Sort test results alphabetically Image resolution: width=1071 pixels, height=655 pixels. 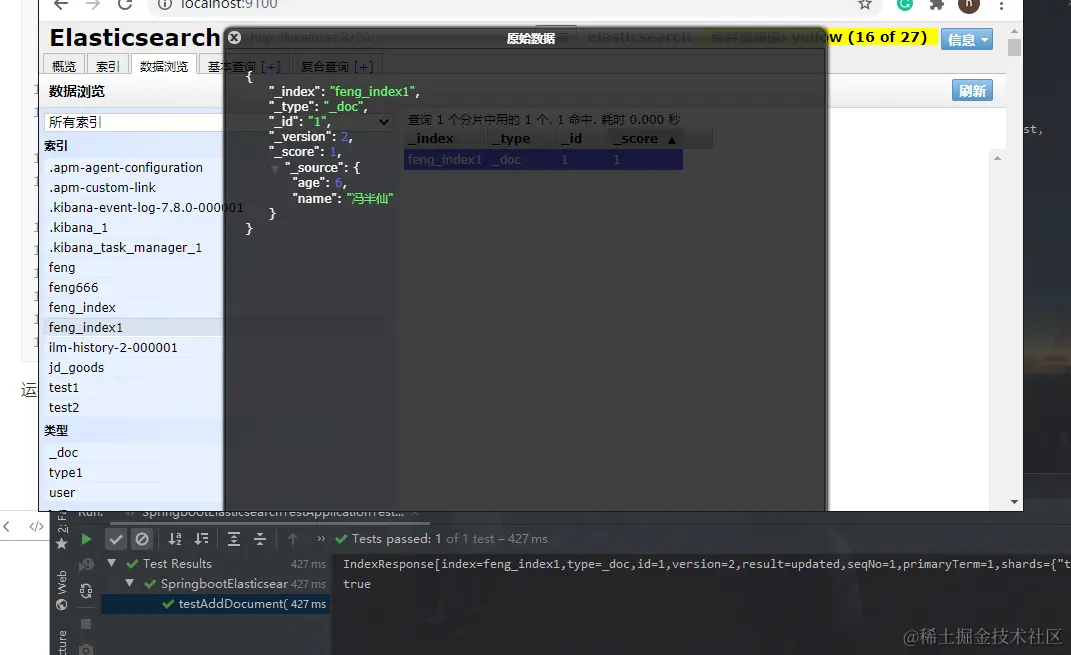[x=175, y=539]
